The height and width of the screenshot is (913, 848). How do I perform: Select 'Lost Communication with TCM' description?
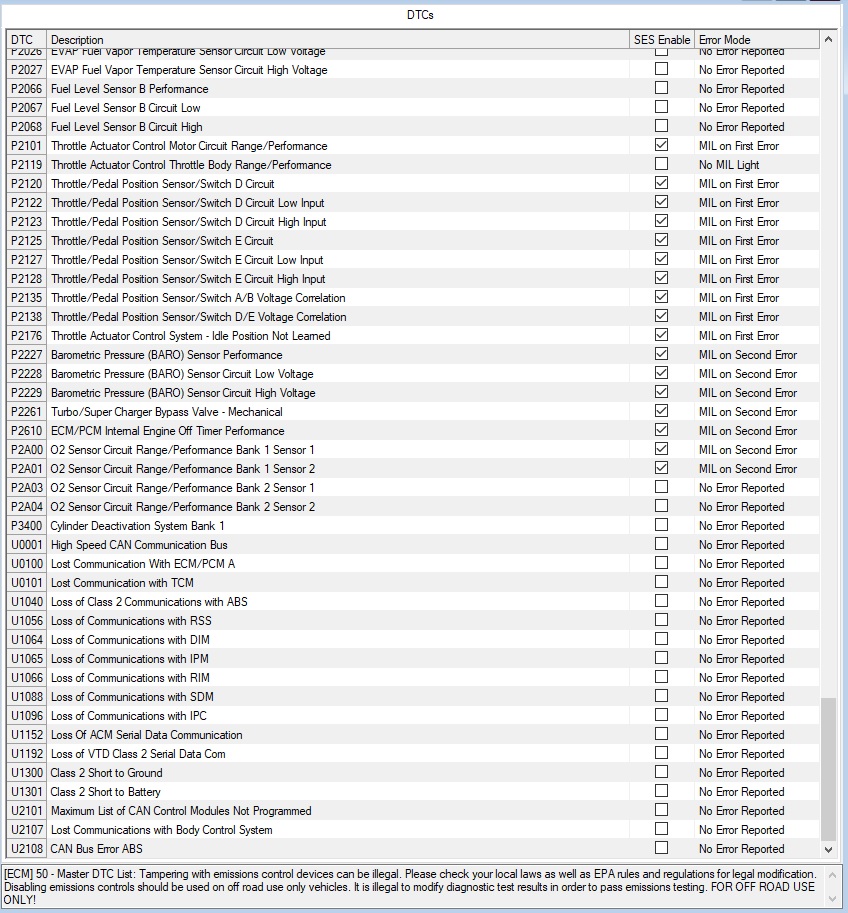coord(122,583)
